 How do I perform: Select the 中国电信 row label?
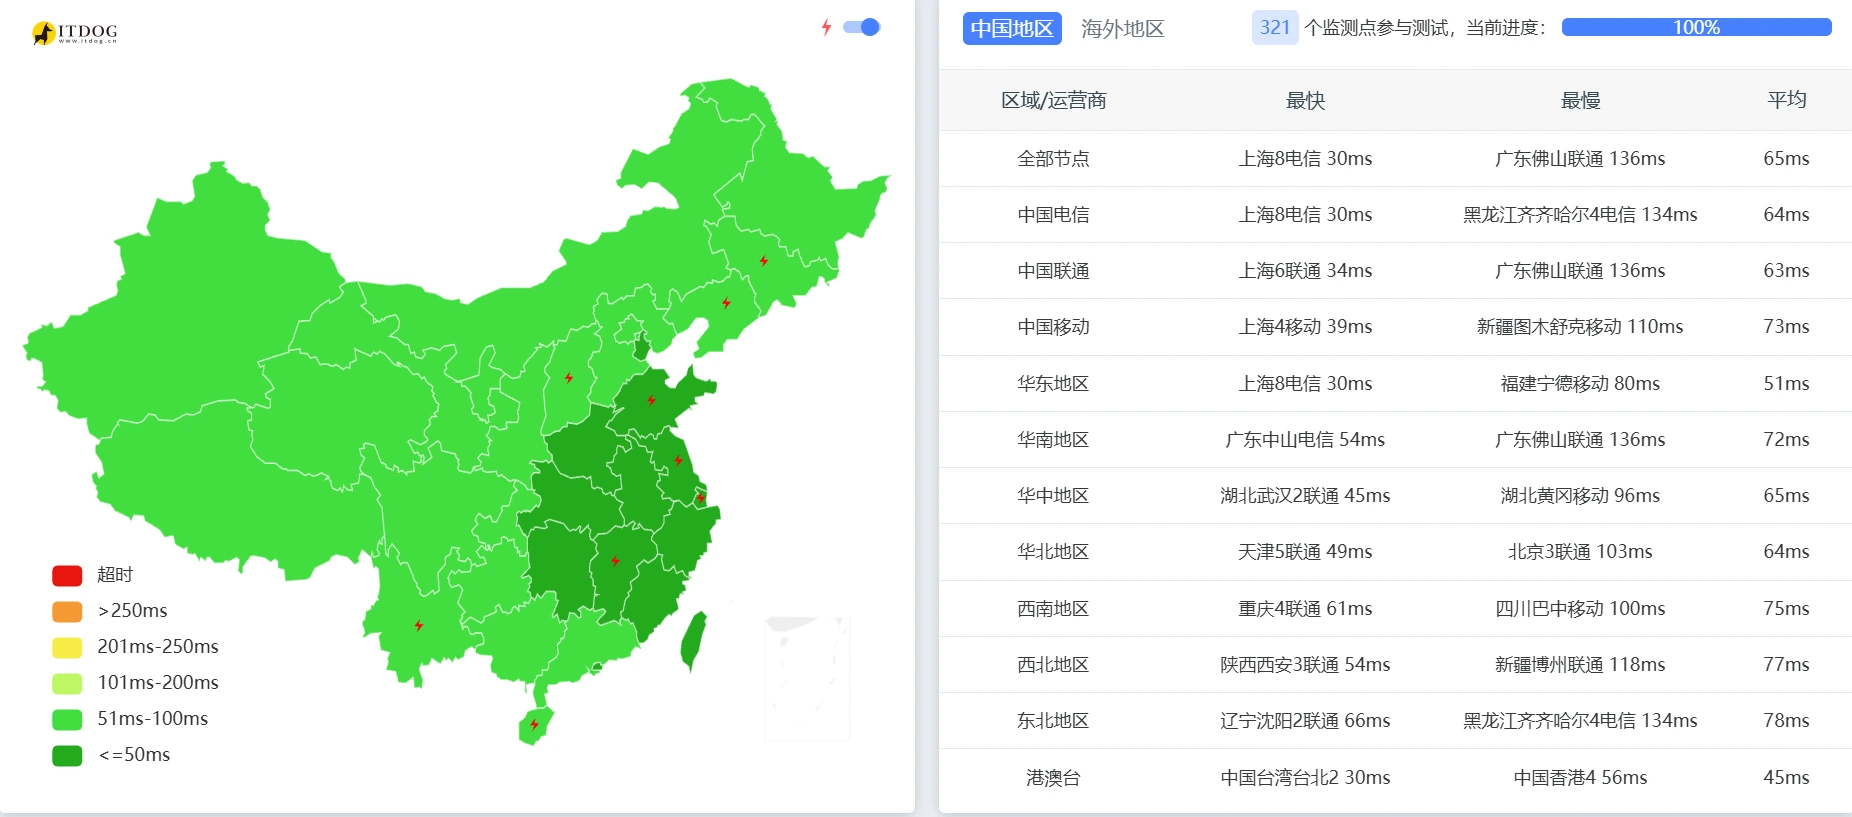tap(1054, 215)
